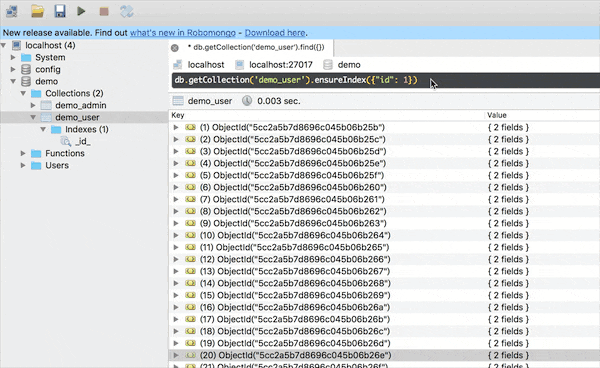This screenshot has width=600, height=368.
Task: Select the config database icon in tree
Action: pos(26,69)
